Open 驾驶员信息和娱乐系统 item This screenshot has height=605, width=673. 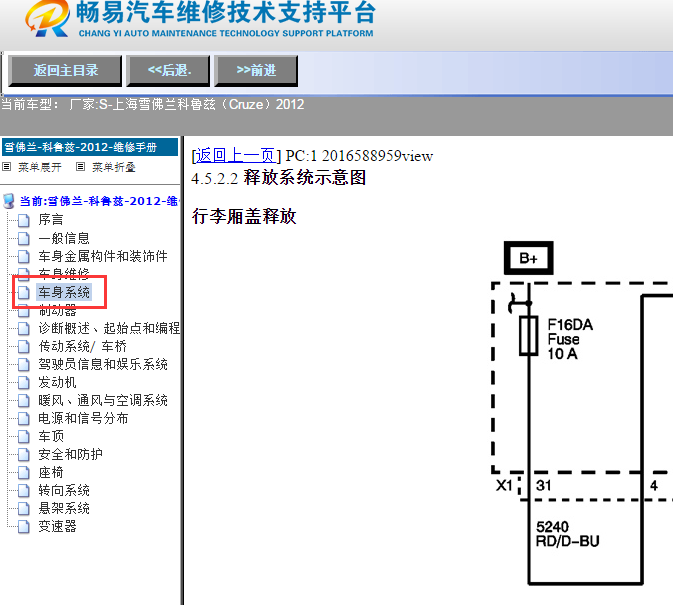tap(103, 364)
